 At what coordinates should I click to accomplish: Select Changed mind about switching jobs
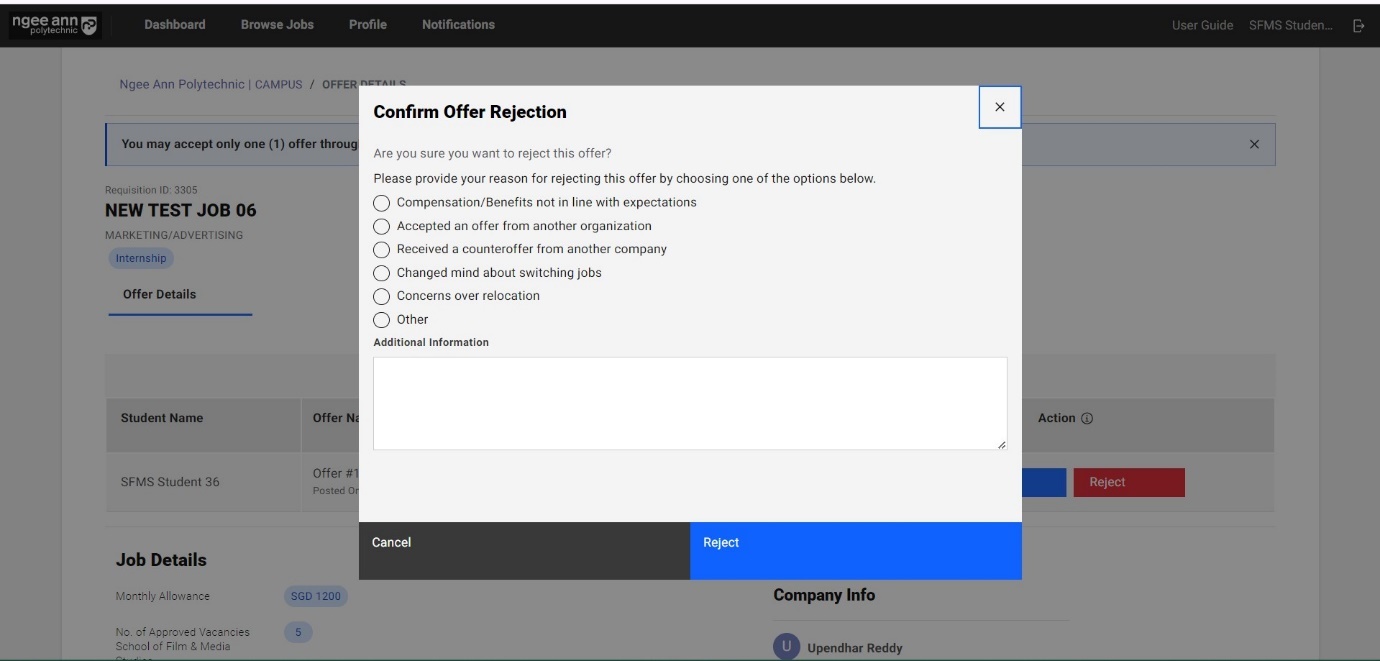[381, 273]
